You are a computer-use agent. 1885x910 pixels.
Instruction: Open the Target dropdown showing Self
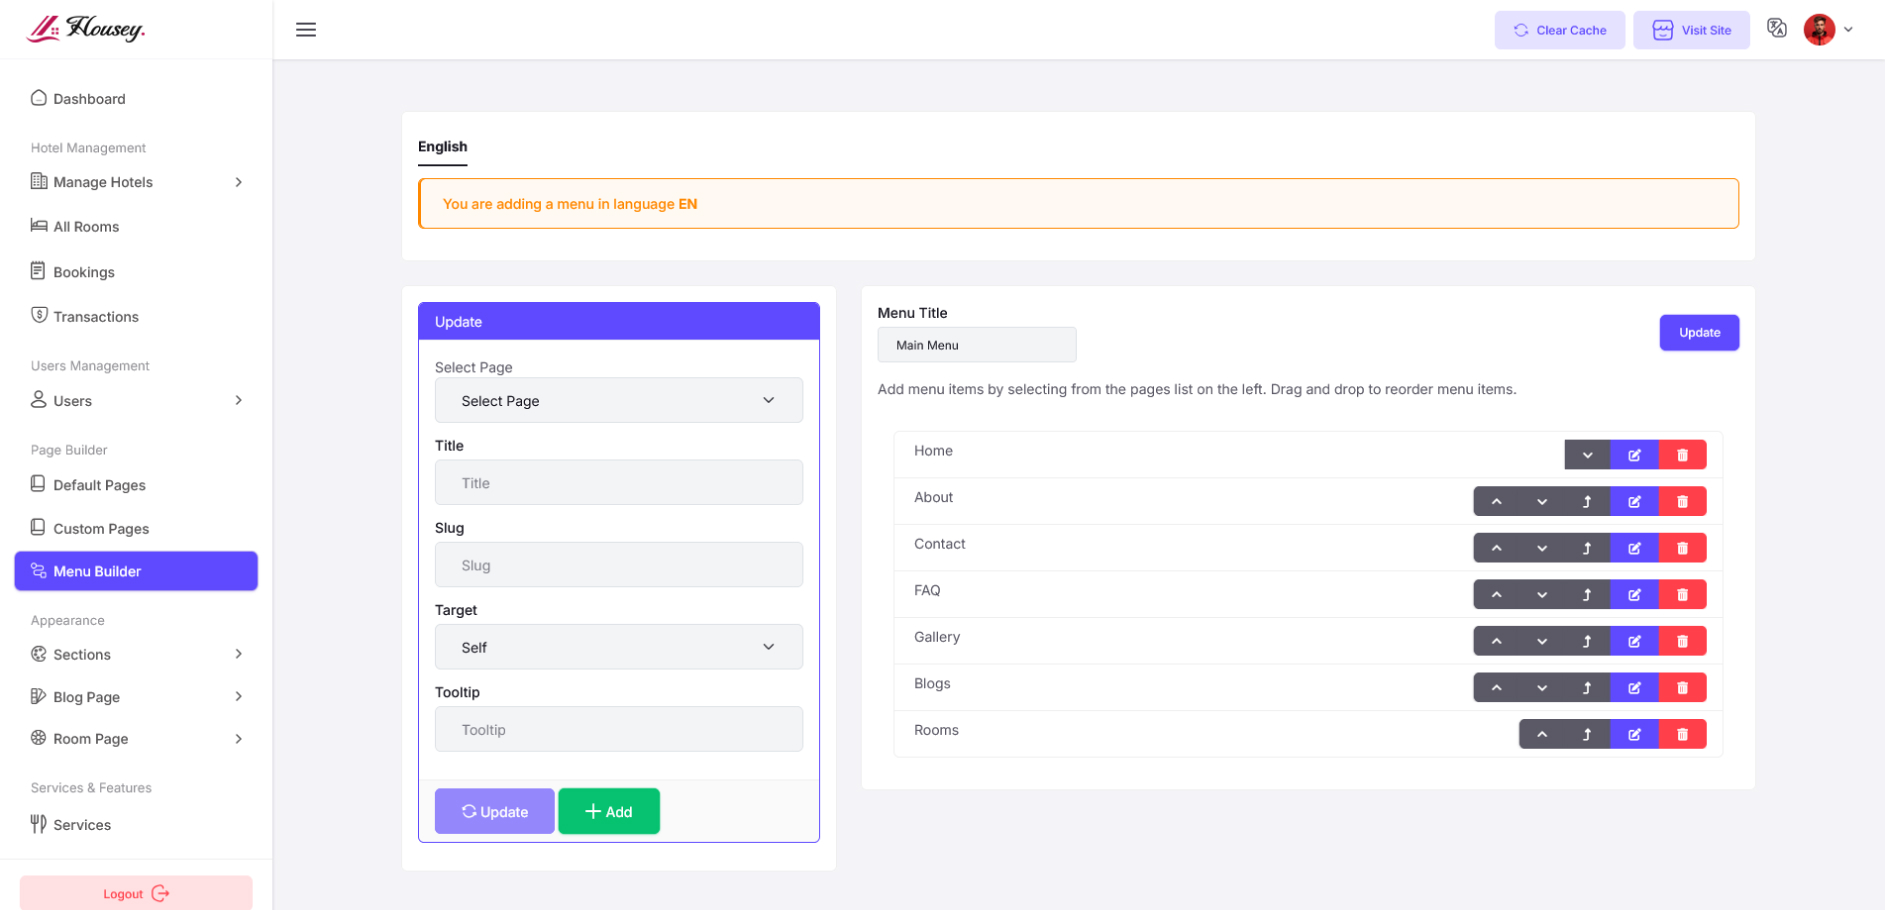tap(618, 647)
